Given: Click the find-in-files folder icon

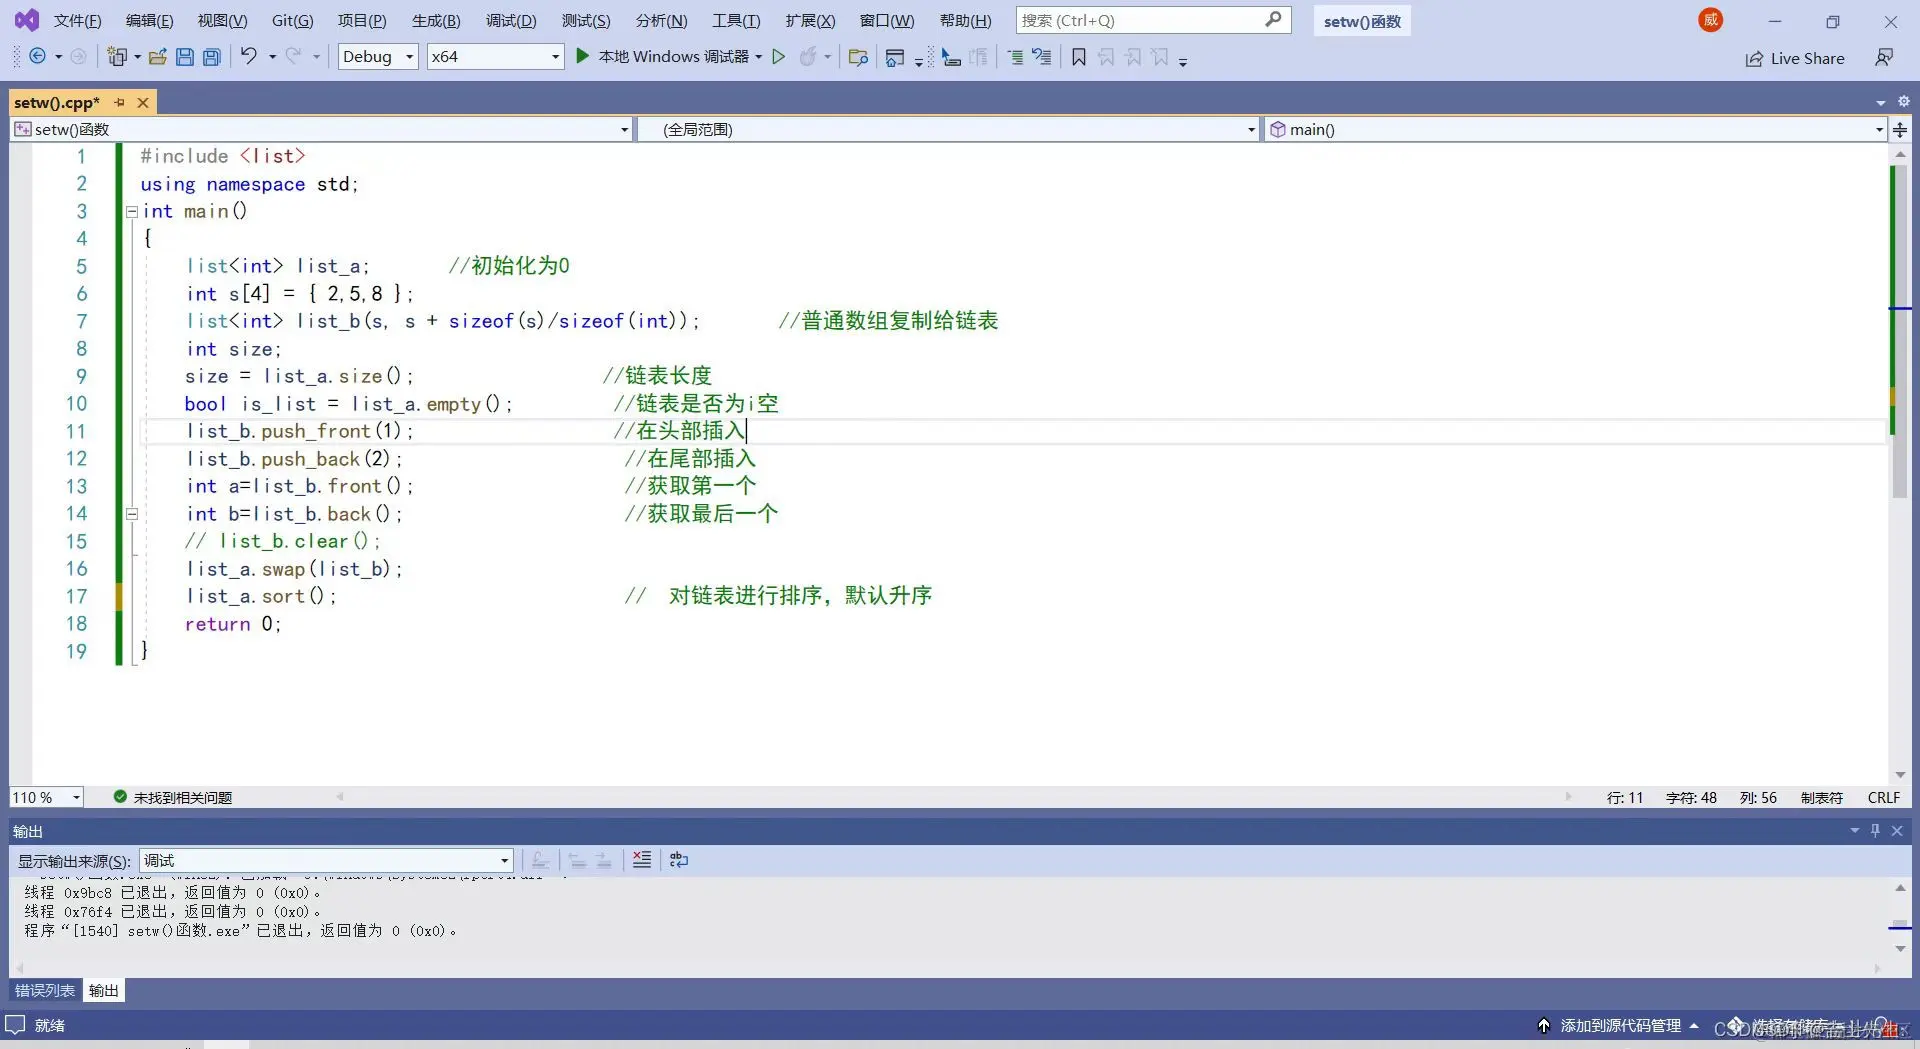Looking at the screenshot, I should point(857,57).
